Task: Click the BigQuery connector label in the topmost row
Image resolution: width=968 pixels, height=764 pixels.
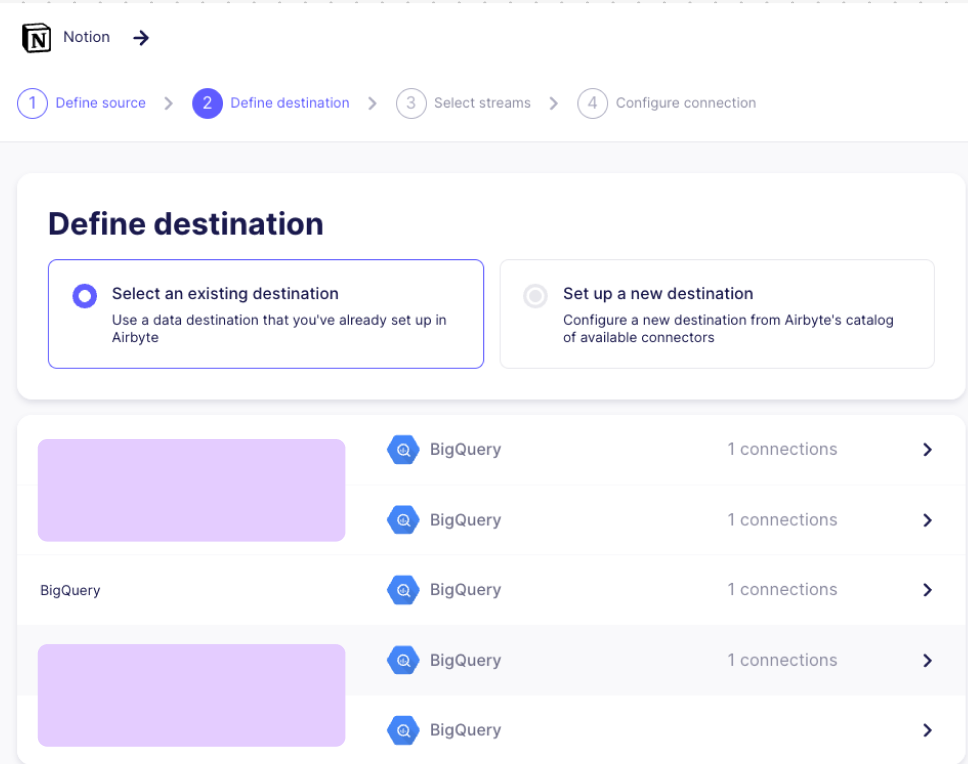Action: tap(465, 450)
